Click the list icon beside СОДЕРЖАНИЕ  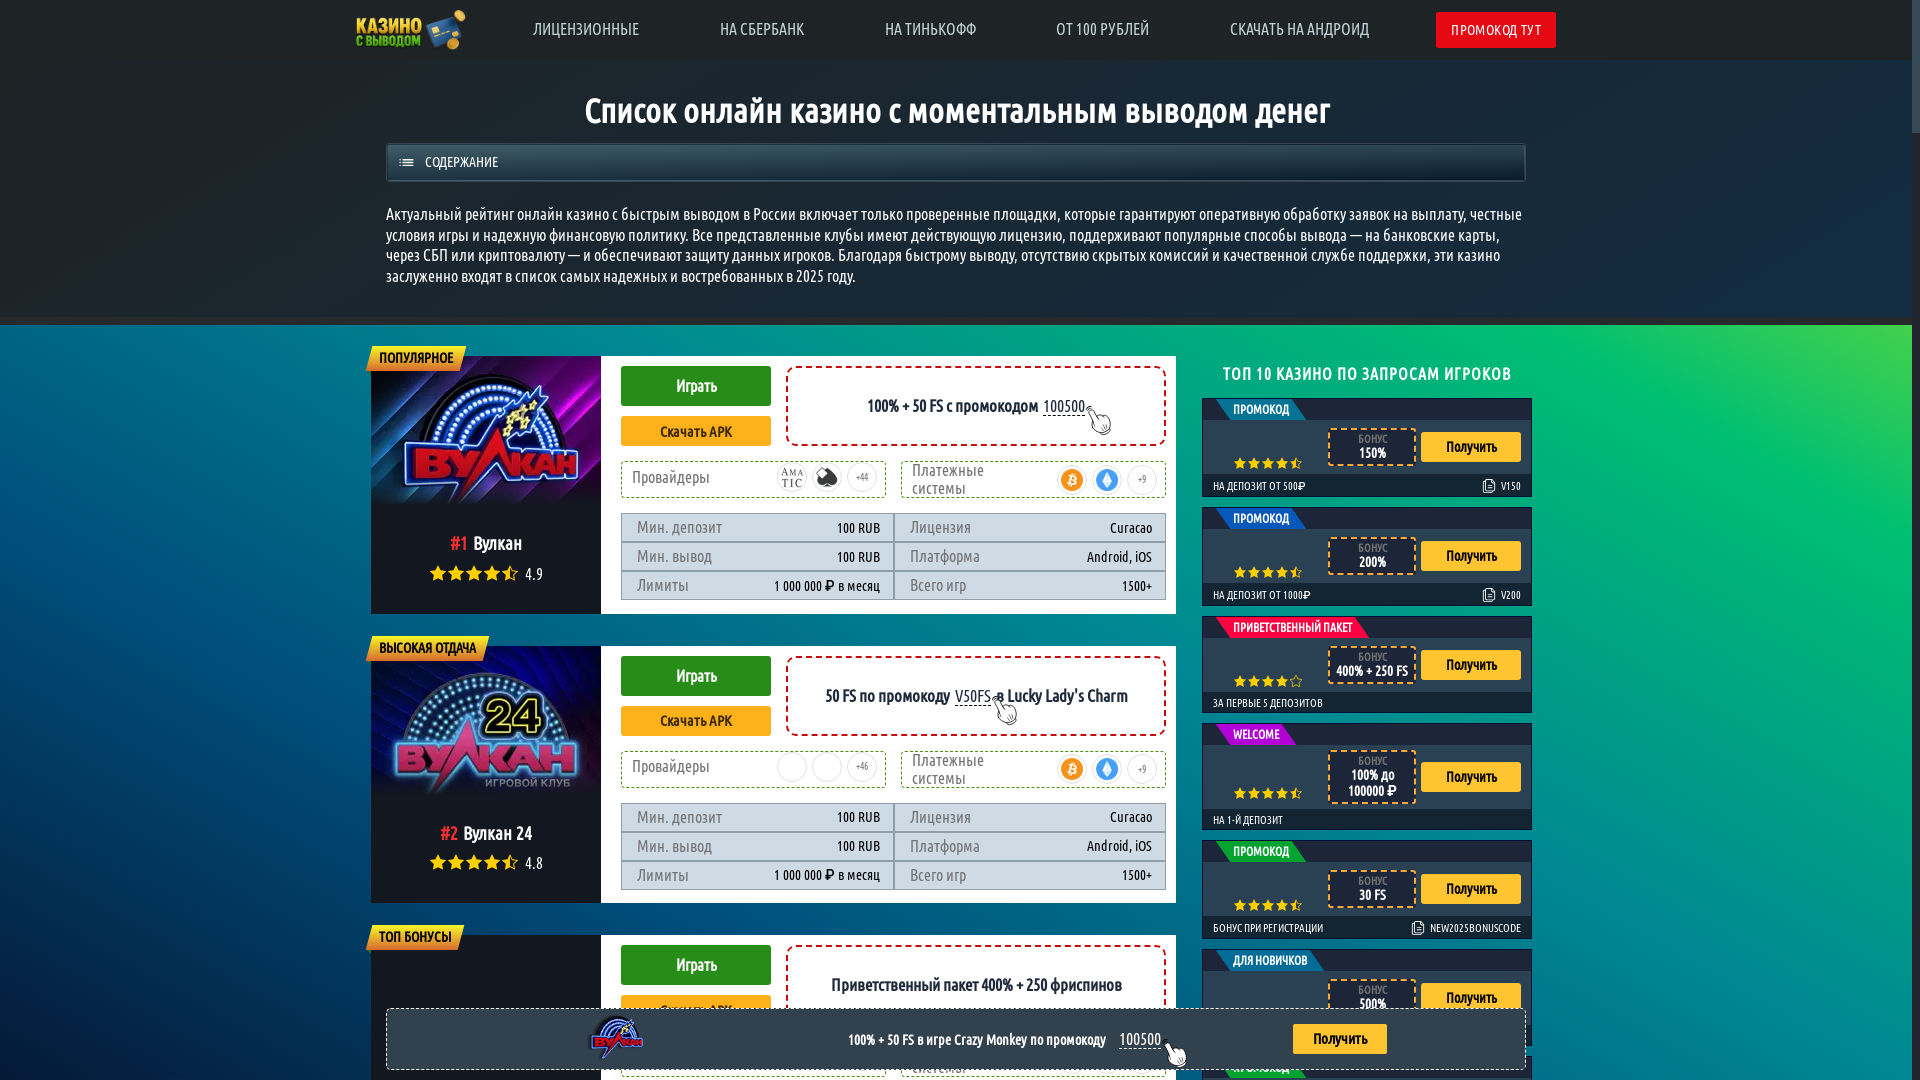[406, 163]
